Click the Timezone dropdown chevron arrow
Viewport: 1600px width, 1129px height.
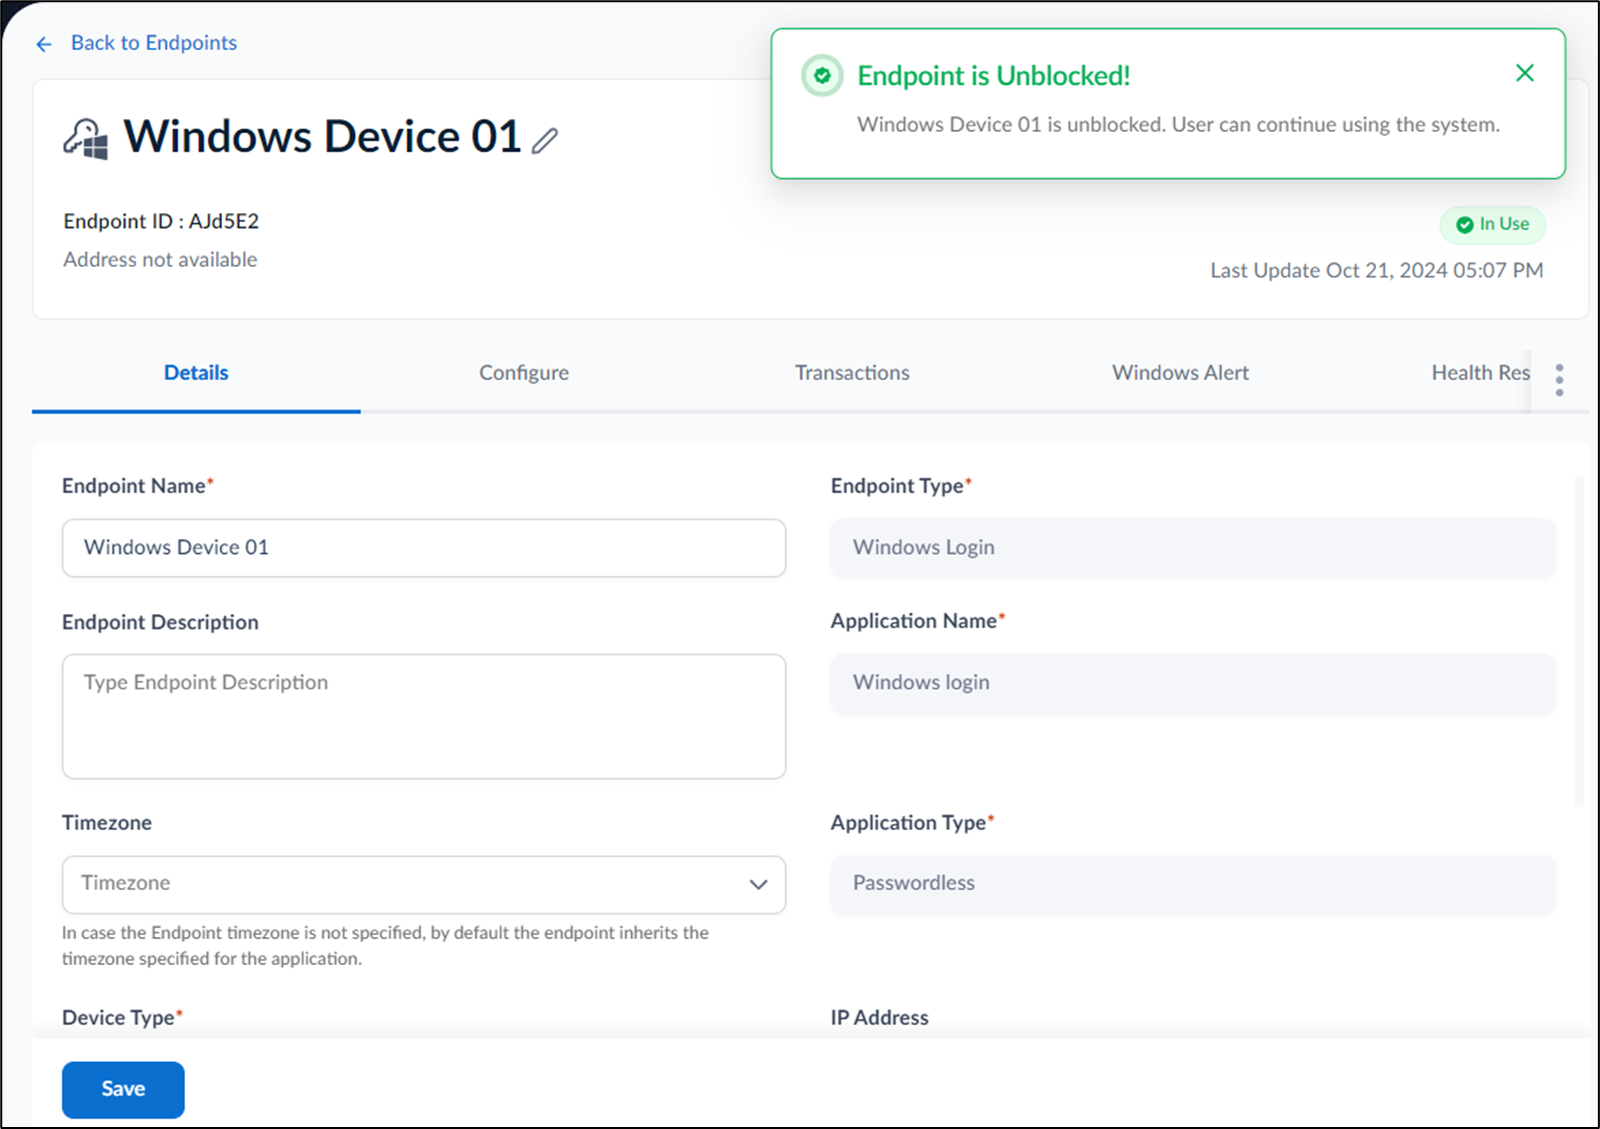click(x=758, y=884)
